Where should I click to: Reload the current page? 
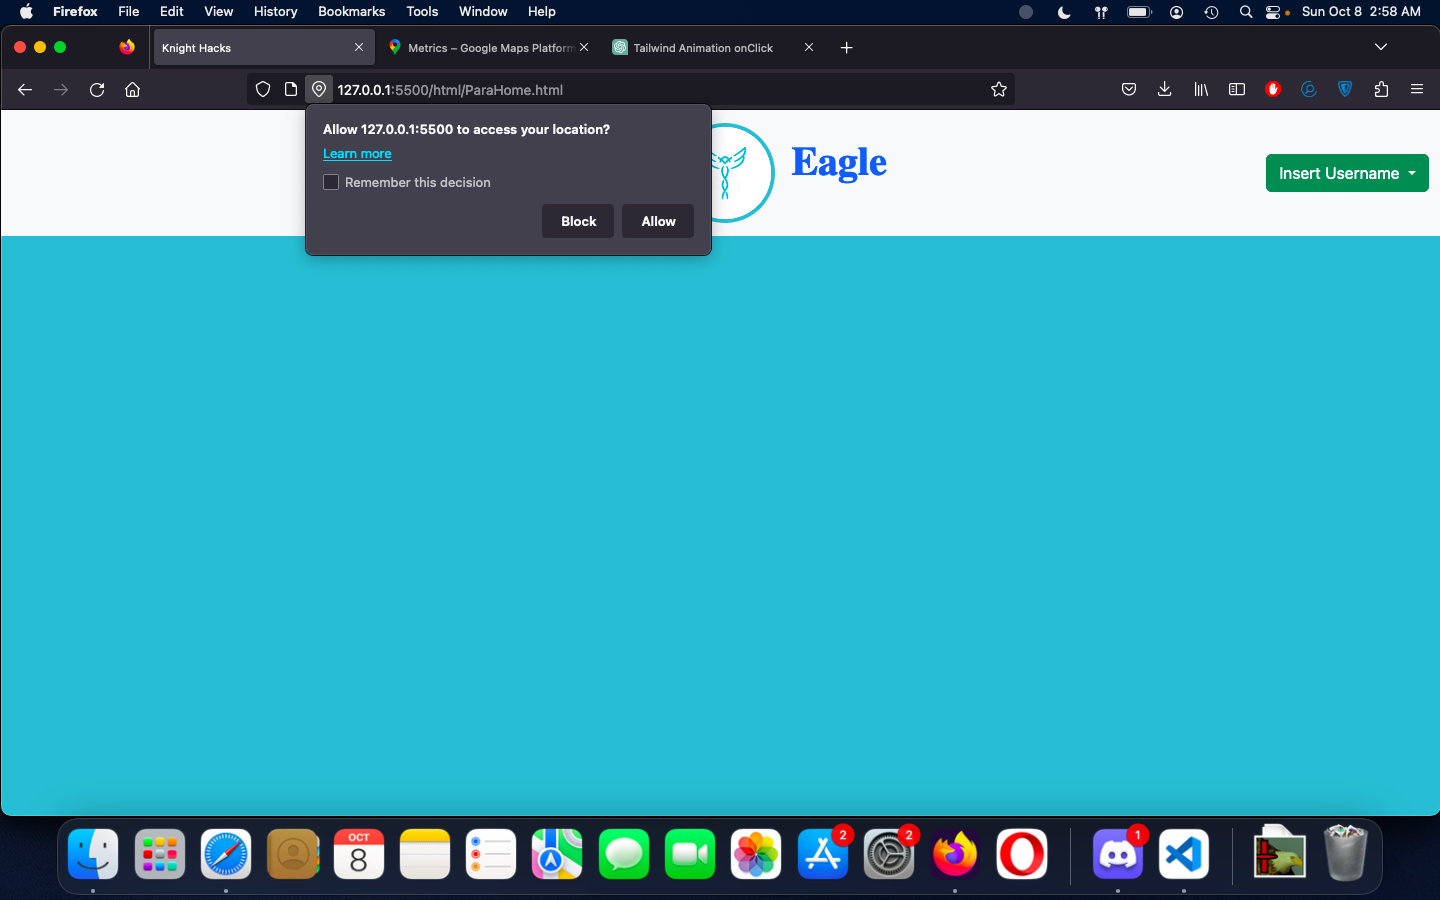click(x=96, y=89)
